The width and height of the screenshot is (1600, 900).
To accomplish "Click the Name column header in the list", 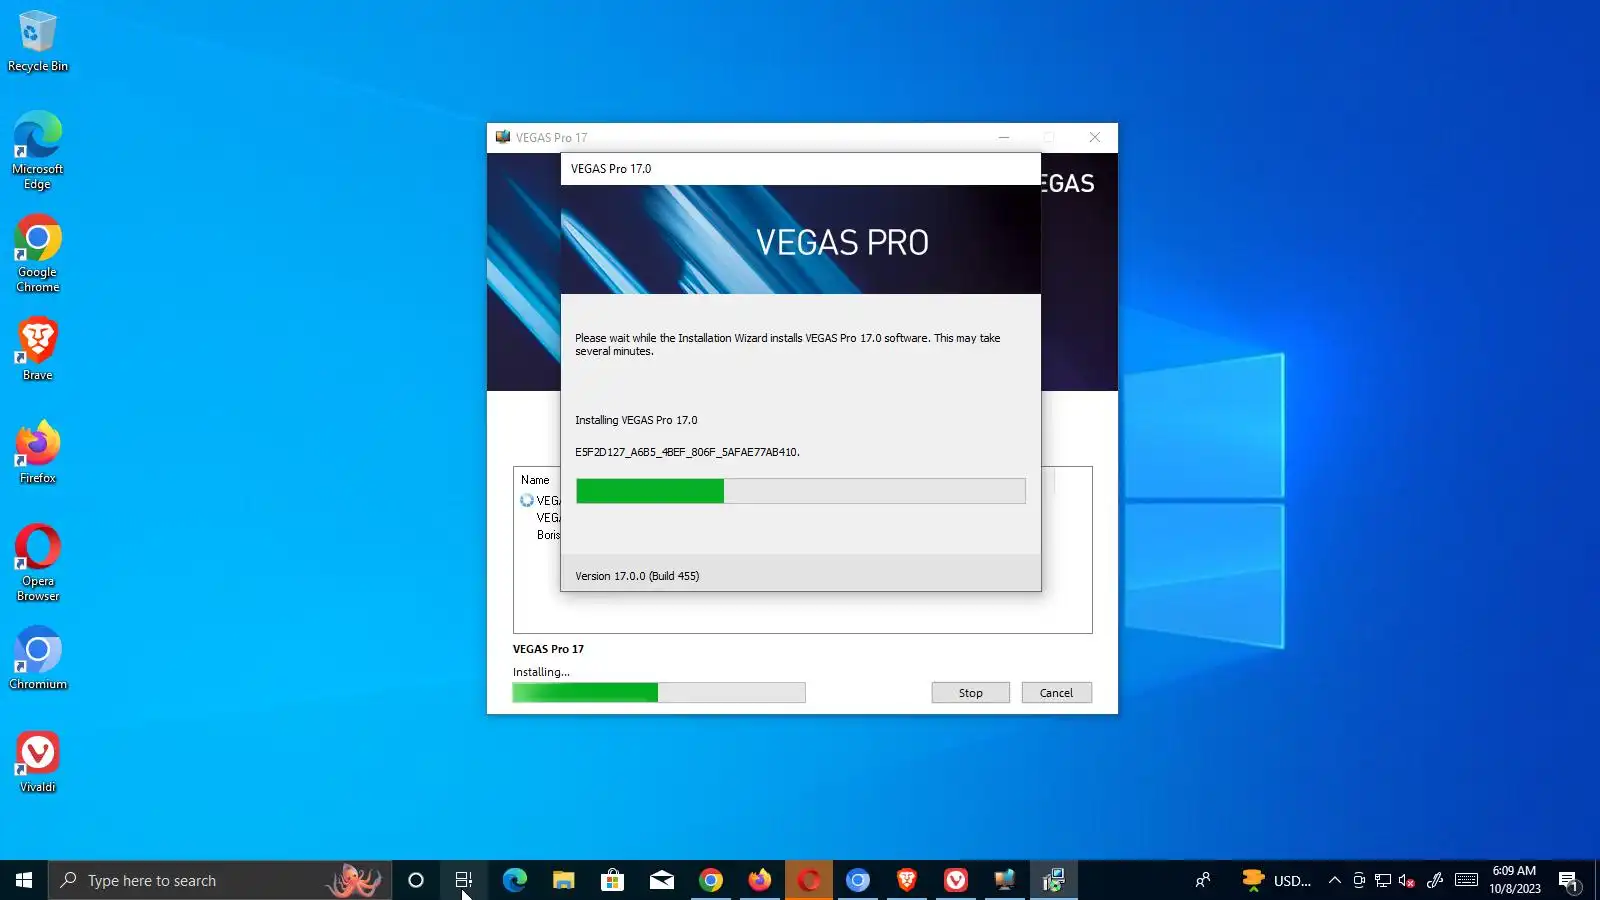I will [535, 480].
